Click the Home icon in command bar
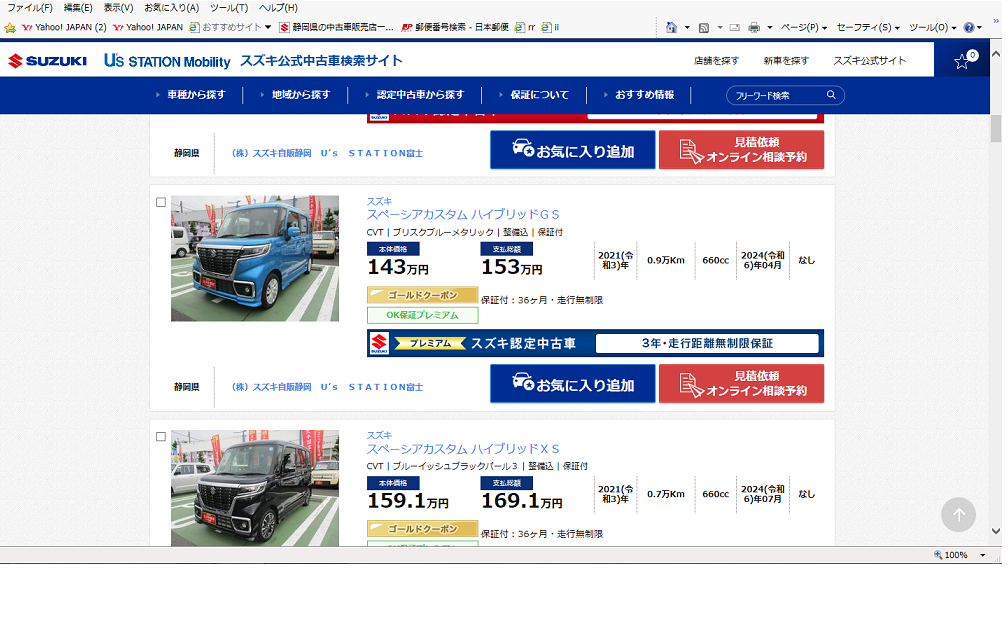Viewport: 1008px width, 630px height. point(671,27)
